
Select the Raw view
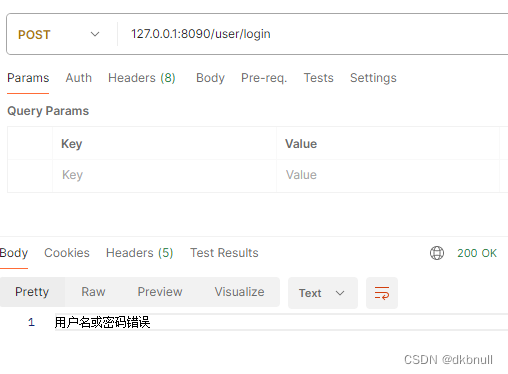pos(93,292)
